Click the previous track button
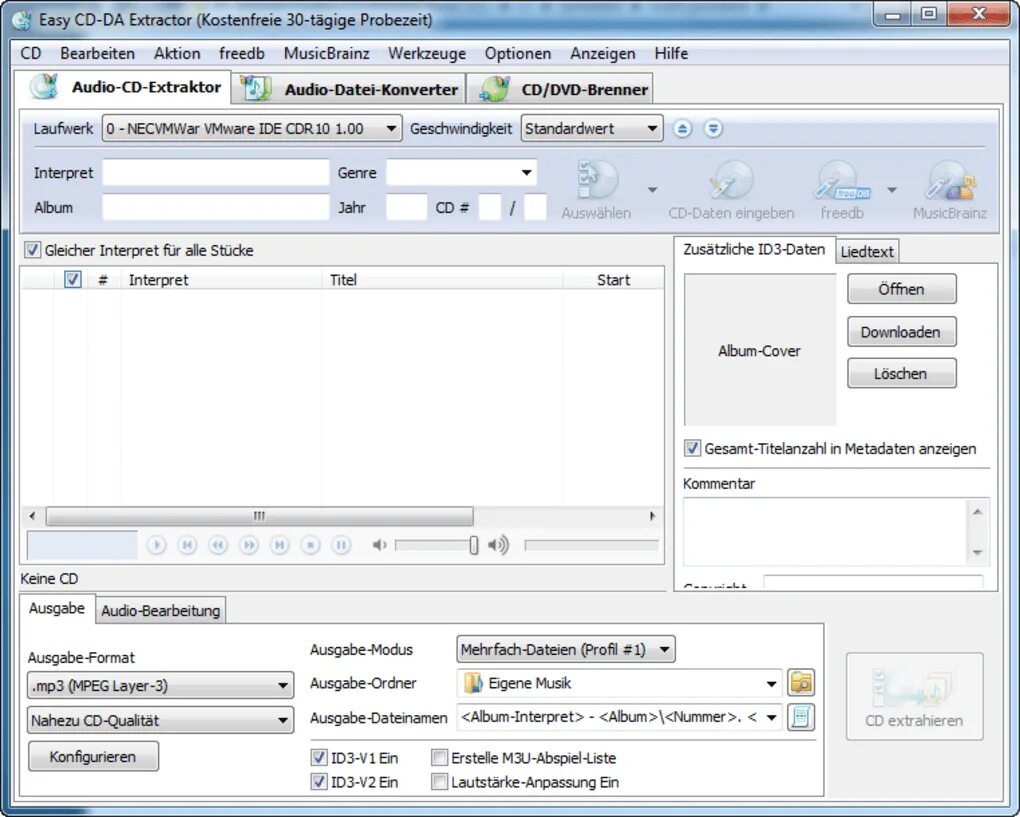The image size is (1020, 817). (187, 544)
